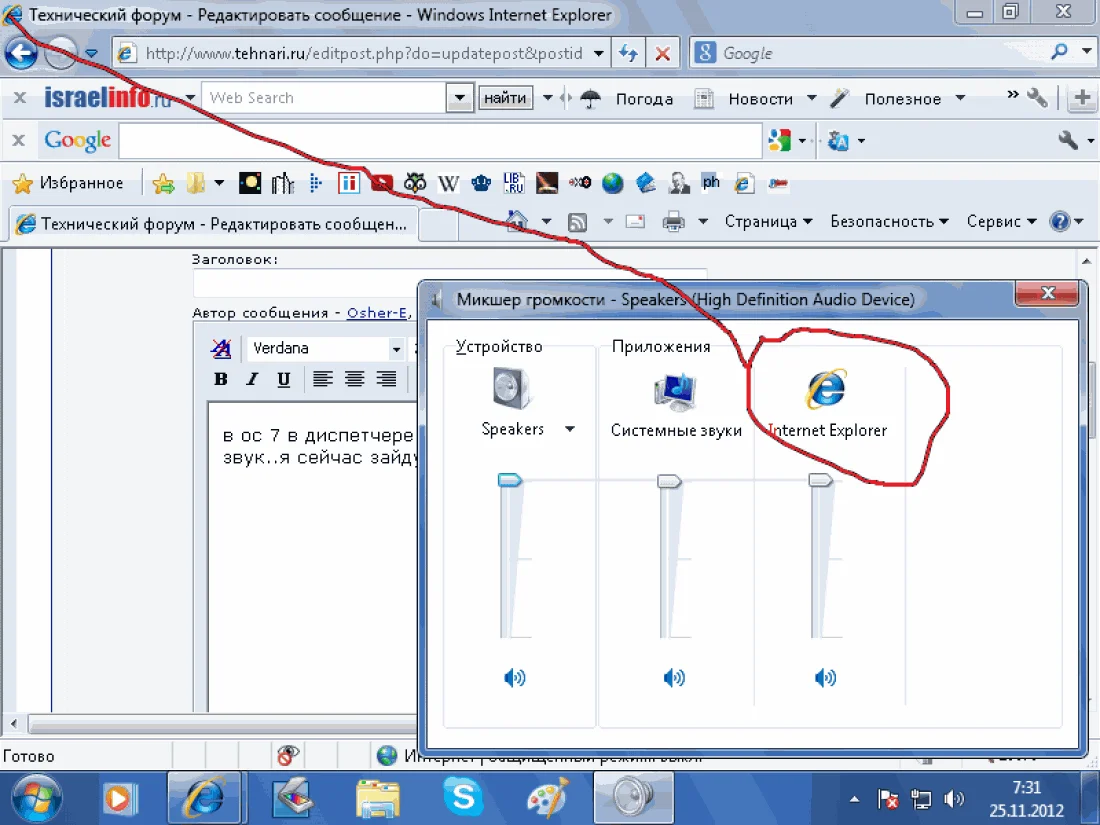1100x825 pixels.
Task: Click the Google Toolbar share icon
Action: point(779,140)
